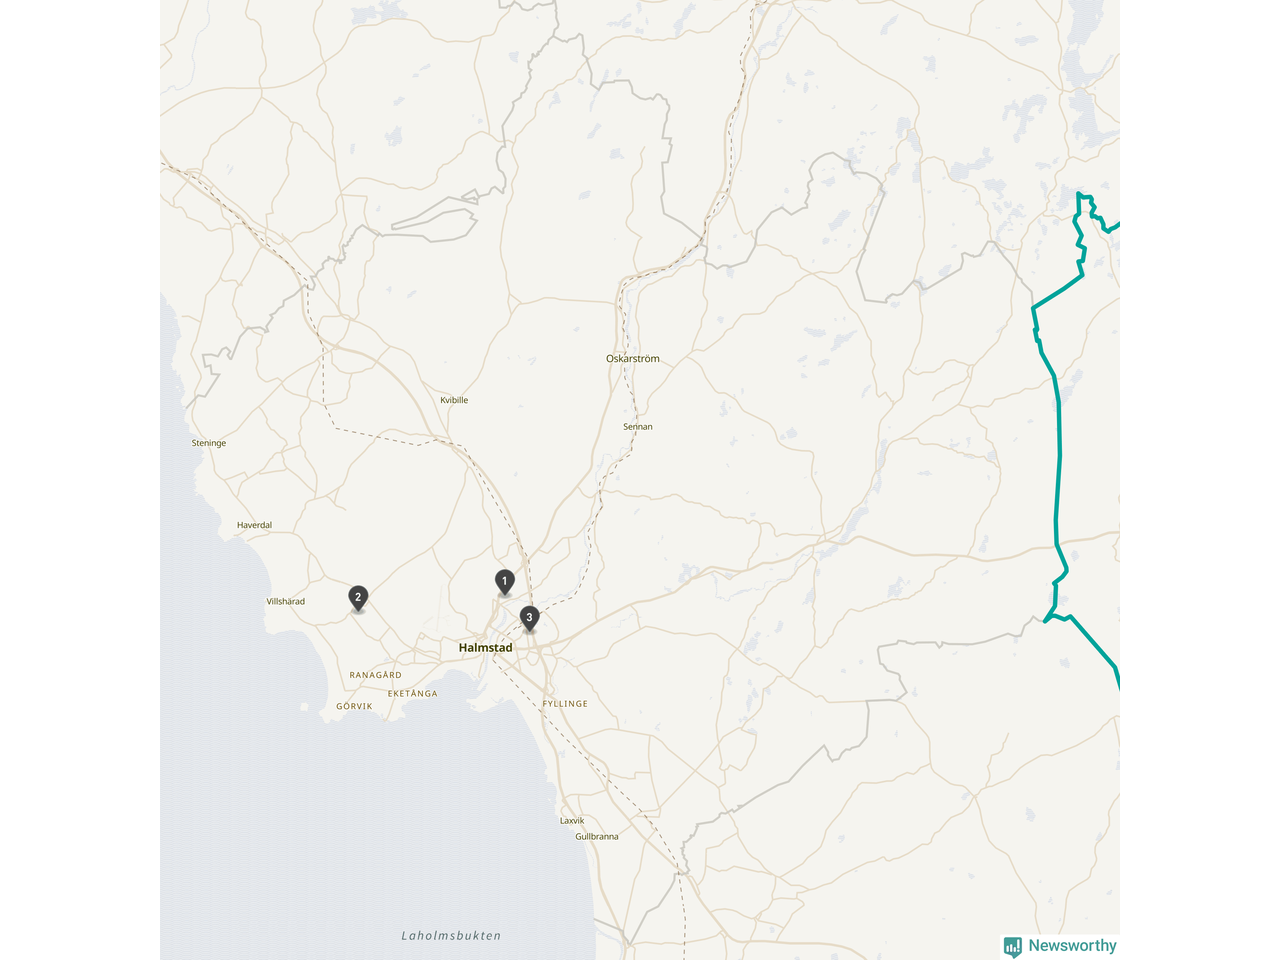This screenshot has width=1280, height=960.
Task: Click the Steninge coastal label
Action: [x=209, y=443]
